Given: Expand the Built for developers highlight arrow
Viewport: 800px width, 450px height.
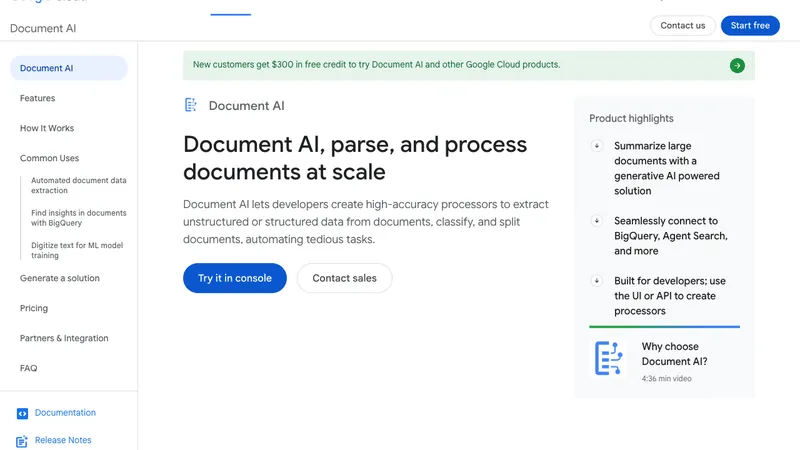Looking at the screenshot, I should (596, 281).
